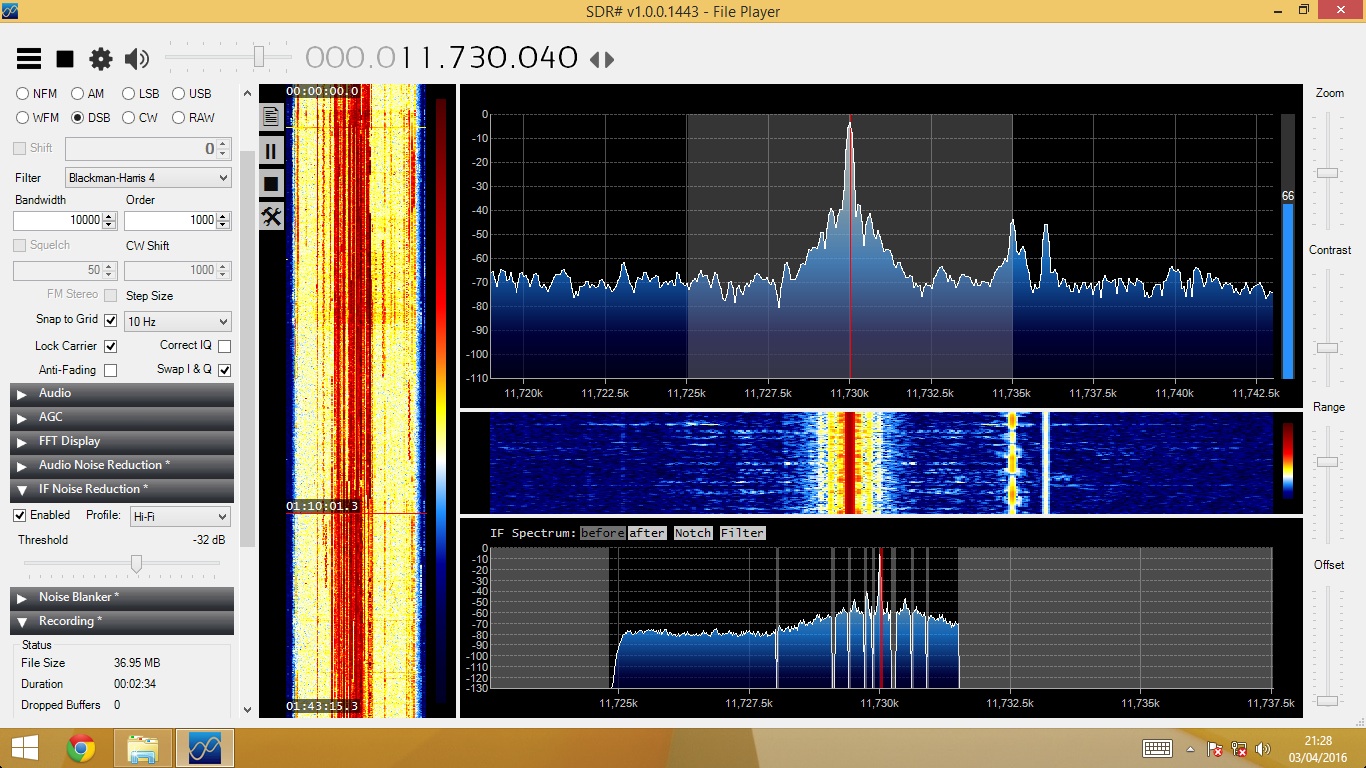Click the Contrast vertical slider

(1327, 330)
